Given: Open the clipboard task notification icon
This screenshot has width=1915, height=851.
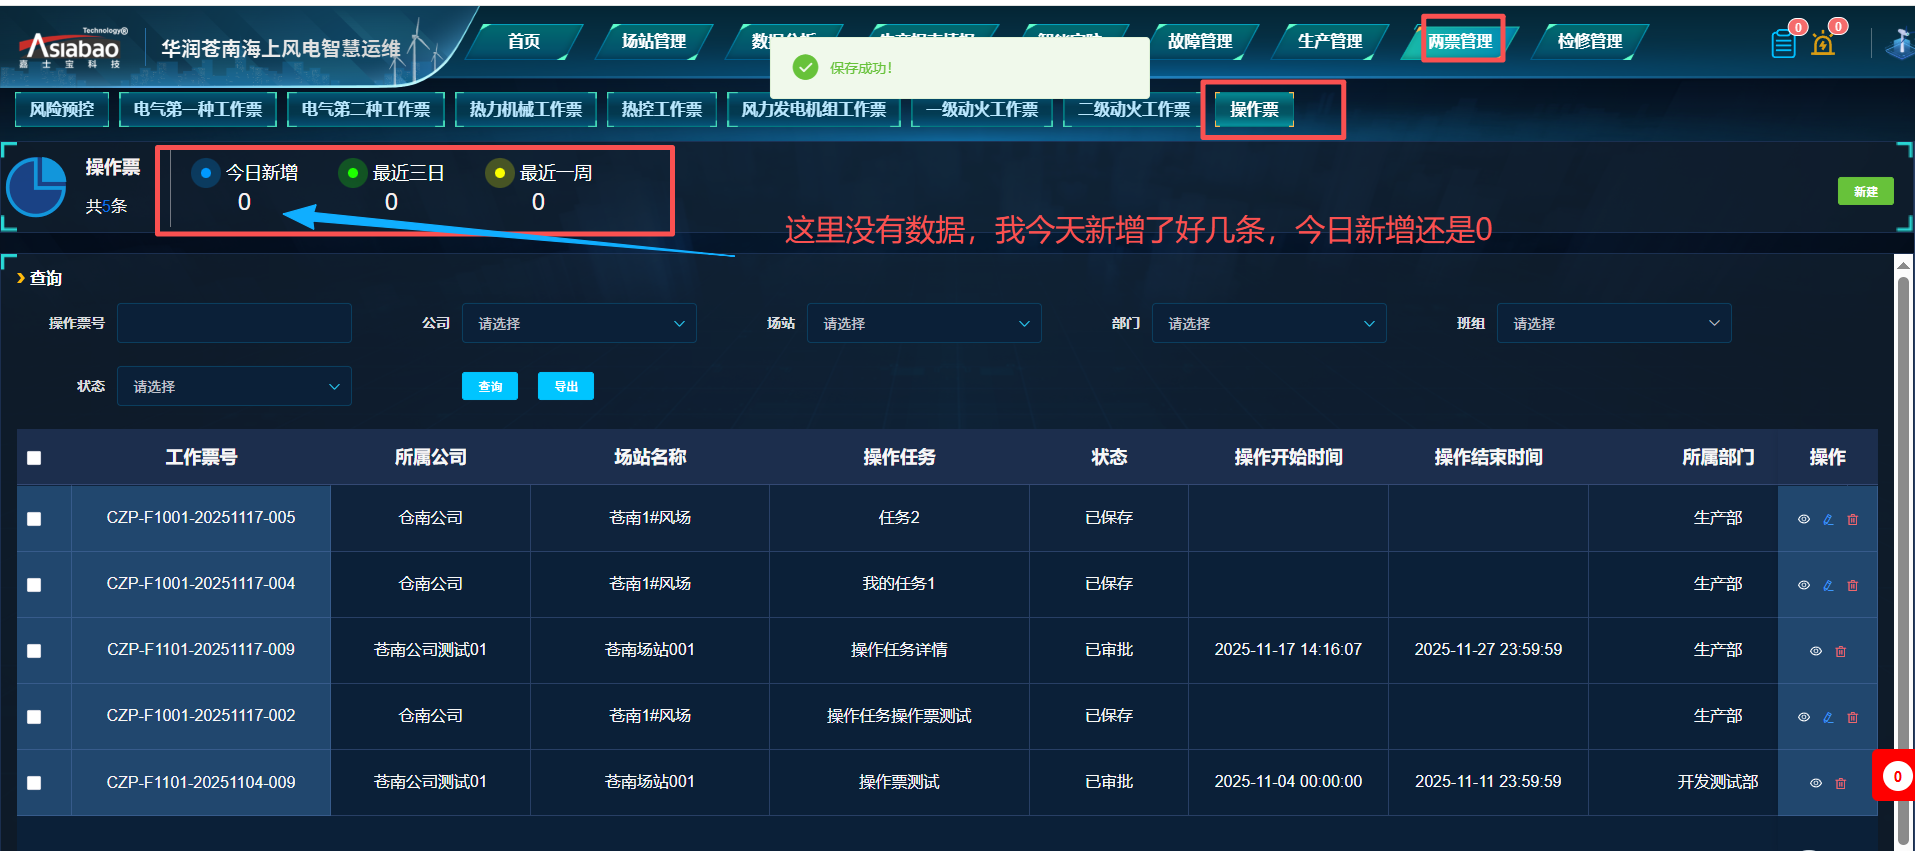Looking at the screenshot, I should pyautogui.click(x=1783, y=44).
